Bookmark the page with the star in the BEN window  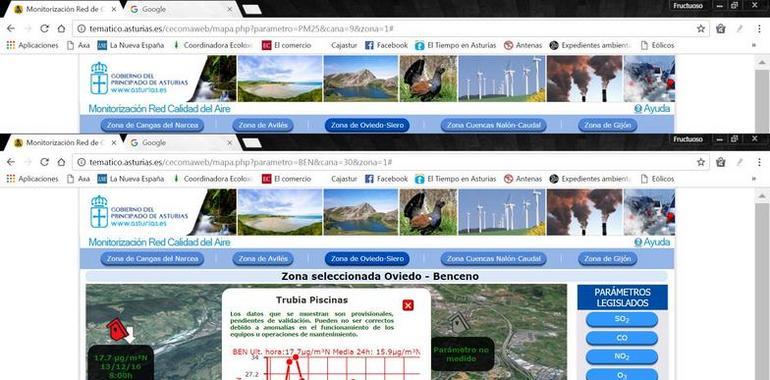701,162
